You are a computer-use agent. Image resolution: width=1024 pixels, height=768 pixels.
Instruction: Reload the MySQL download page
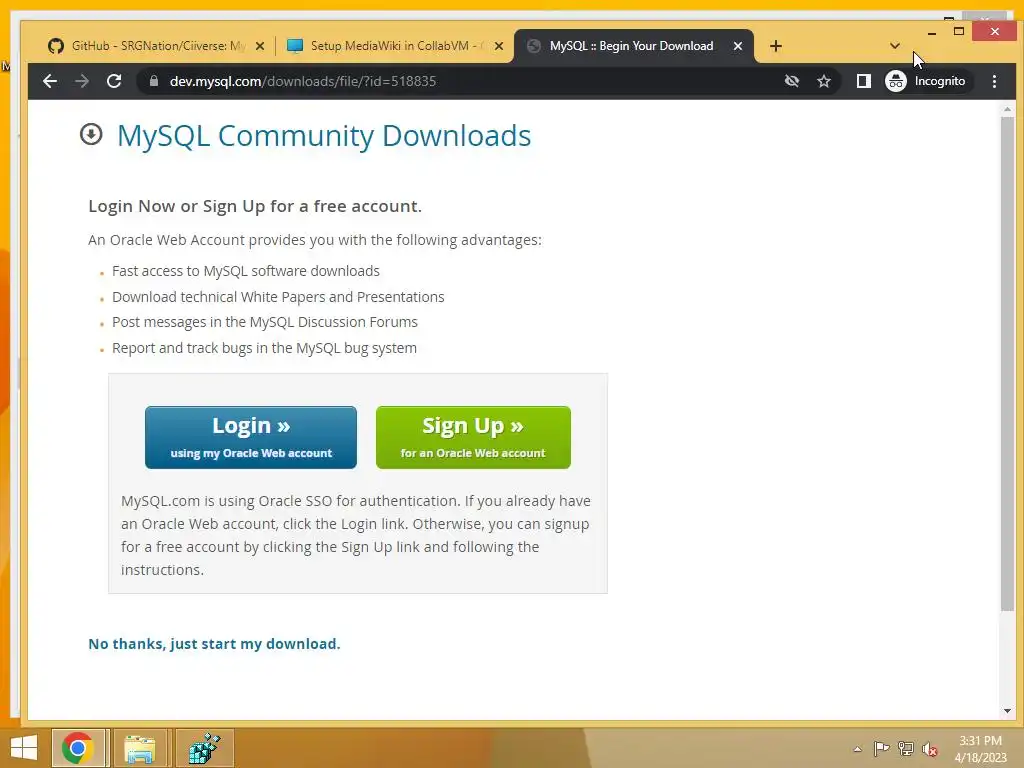click(x=114, y=81)
